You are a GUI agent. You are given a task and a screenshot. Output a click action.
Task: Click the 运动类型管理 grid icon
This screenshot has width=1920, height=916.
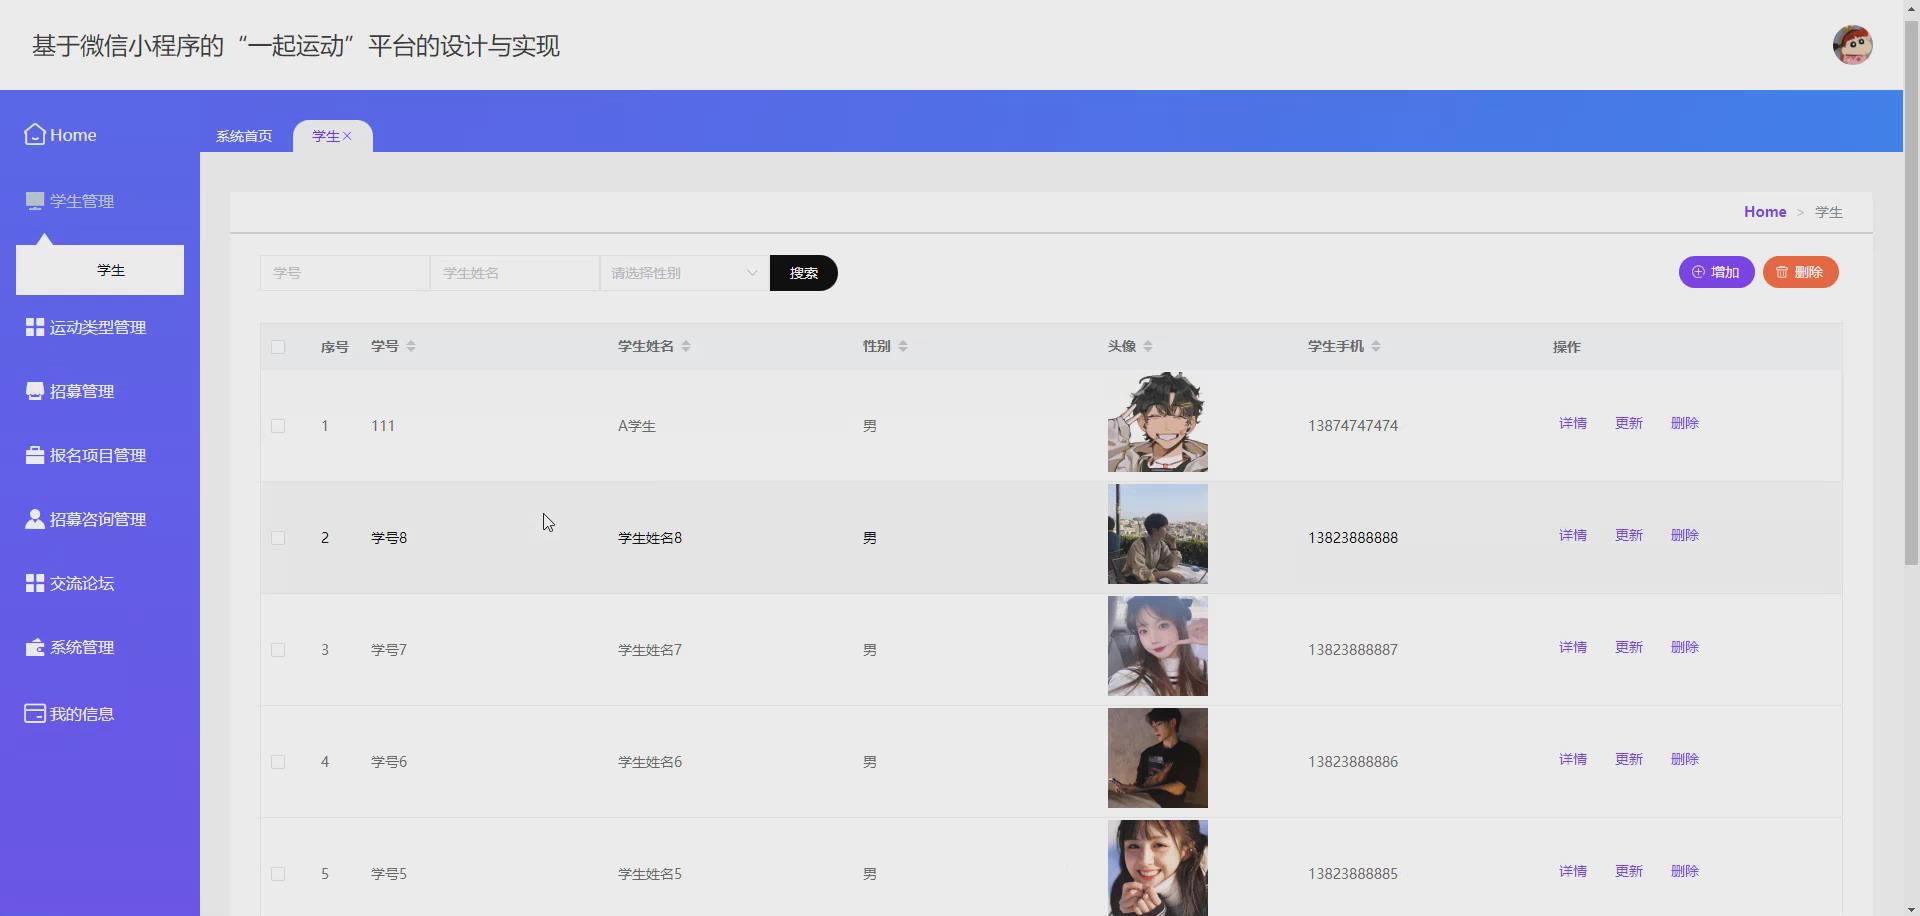(35, 327)
